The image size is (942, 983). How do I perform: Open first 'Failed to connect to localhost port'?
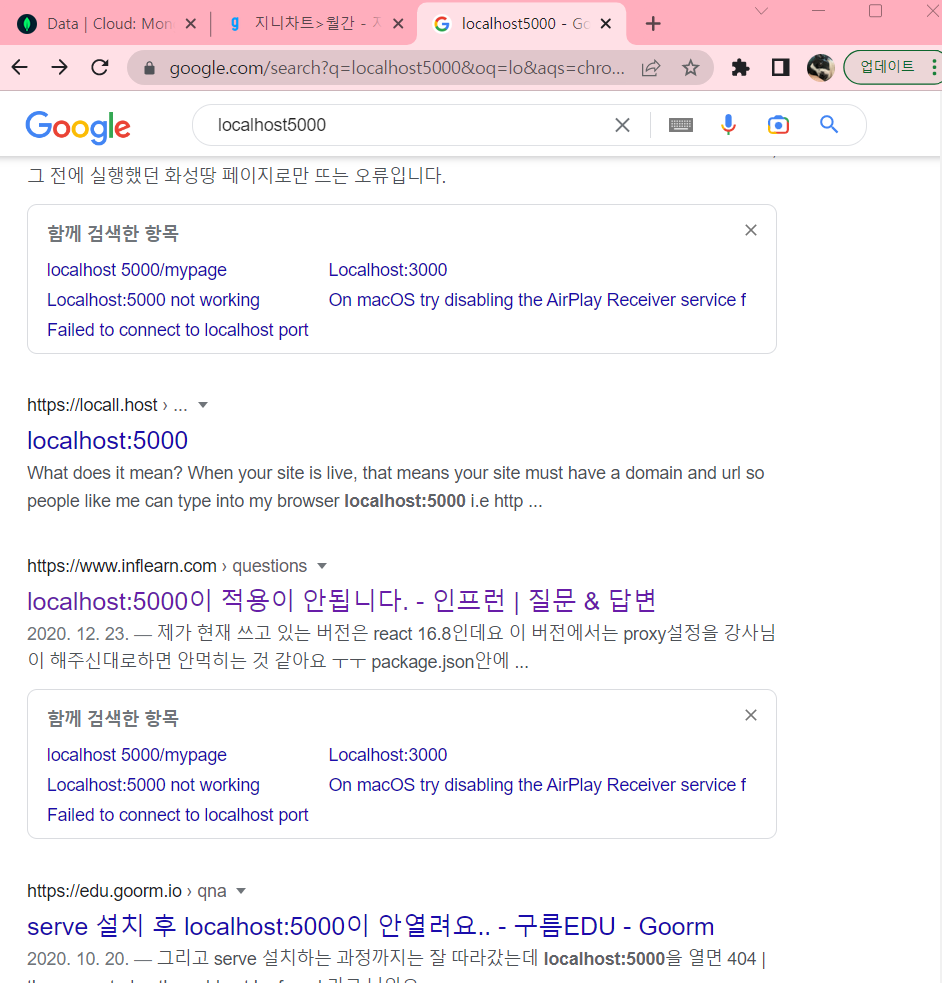pyautogui.click(x=177, y=330)
